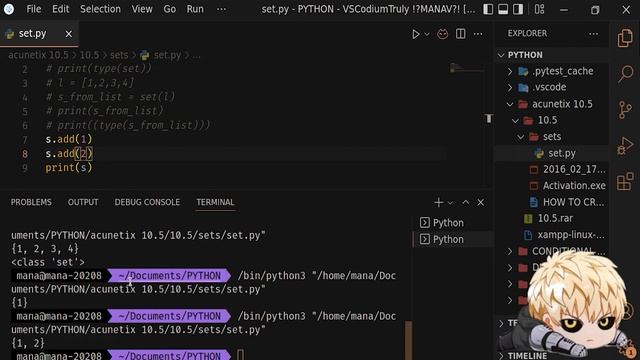Show more menu items via ellipsis
Viewport: 640px width, 360px height.
[221, 9]
